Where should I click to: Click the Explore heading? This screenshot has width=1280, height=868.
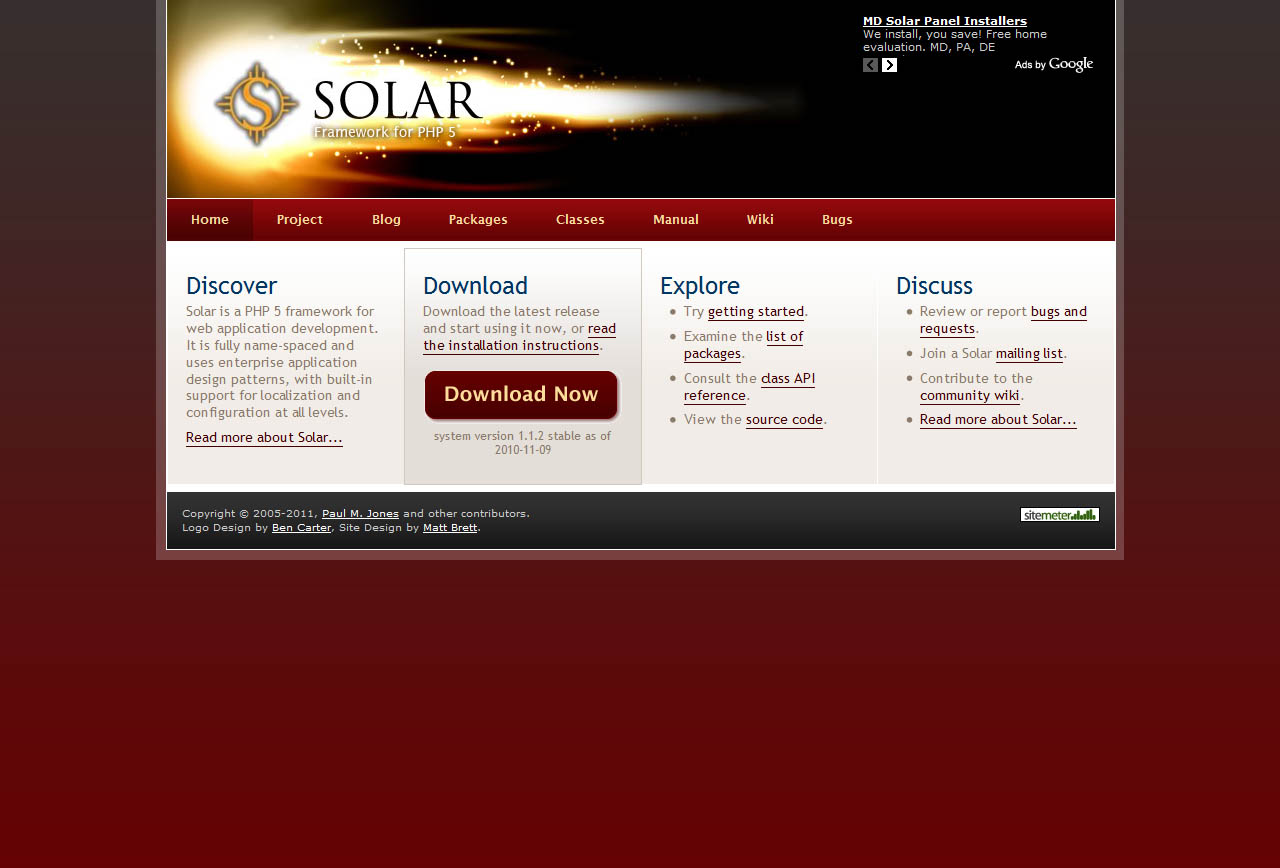click(x=700, y=286)
